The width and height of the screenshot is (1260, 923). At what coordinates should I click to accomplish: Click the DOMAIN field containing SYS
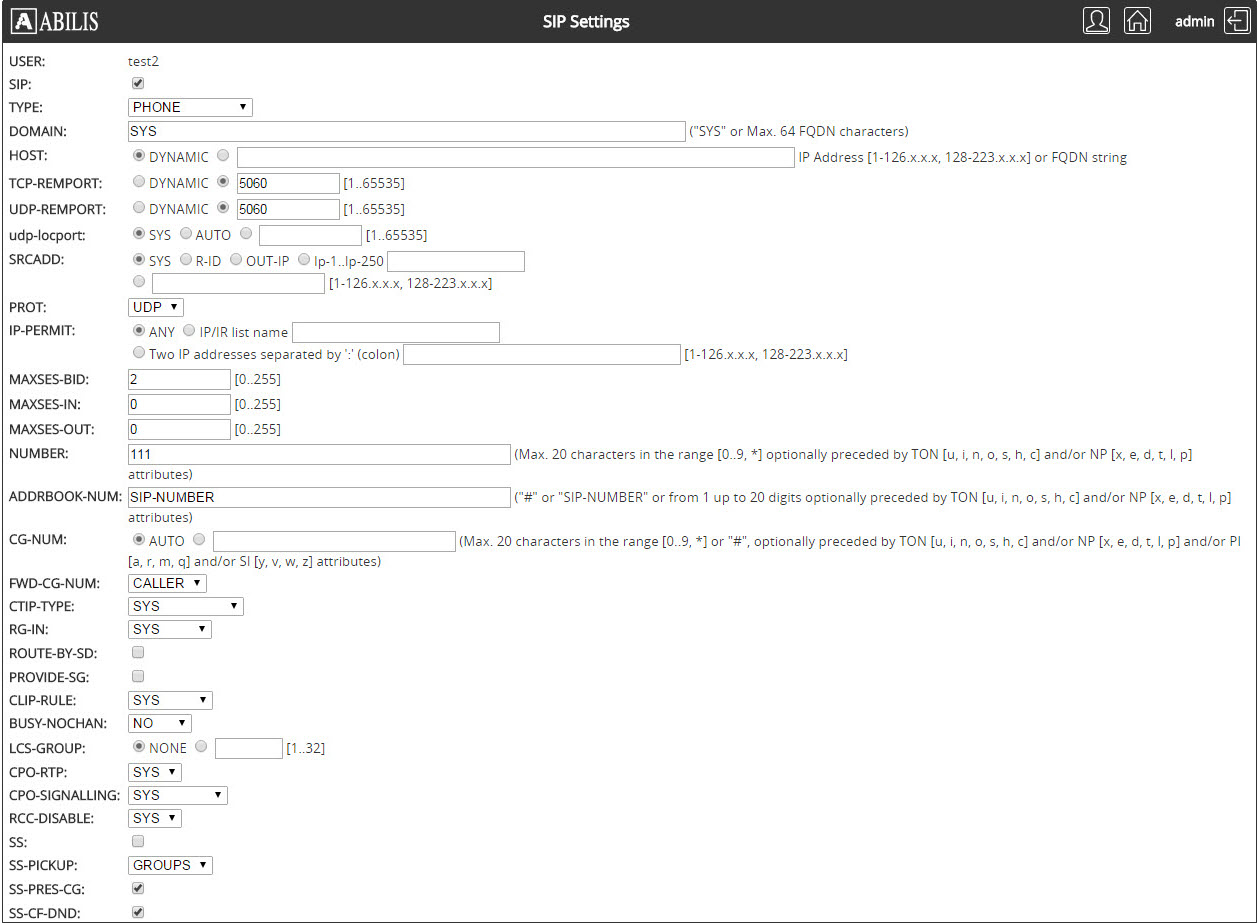(x=406, y=131)
